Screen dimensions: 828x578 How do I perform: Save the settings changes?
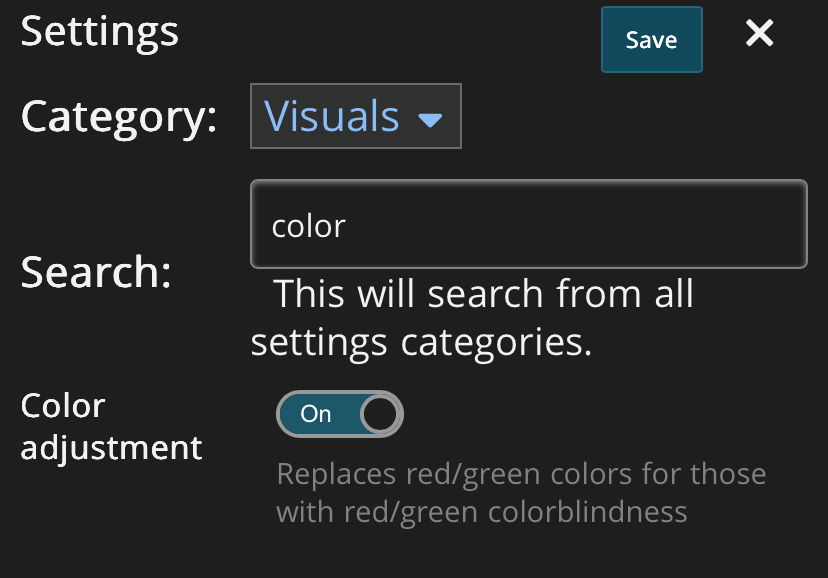[x=651, y=40]
